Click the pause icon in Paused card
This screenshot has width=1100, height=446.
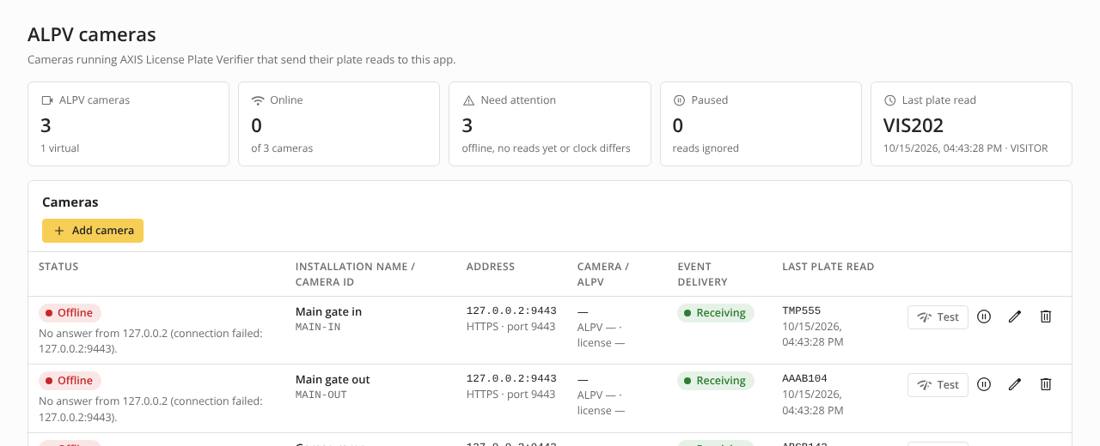(678, 100)
